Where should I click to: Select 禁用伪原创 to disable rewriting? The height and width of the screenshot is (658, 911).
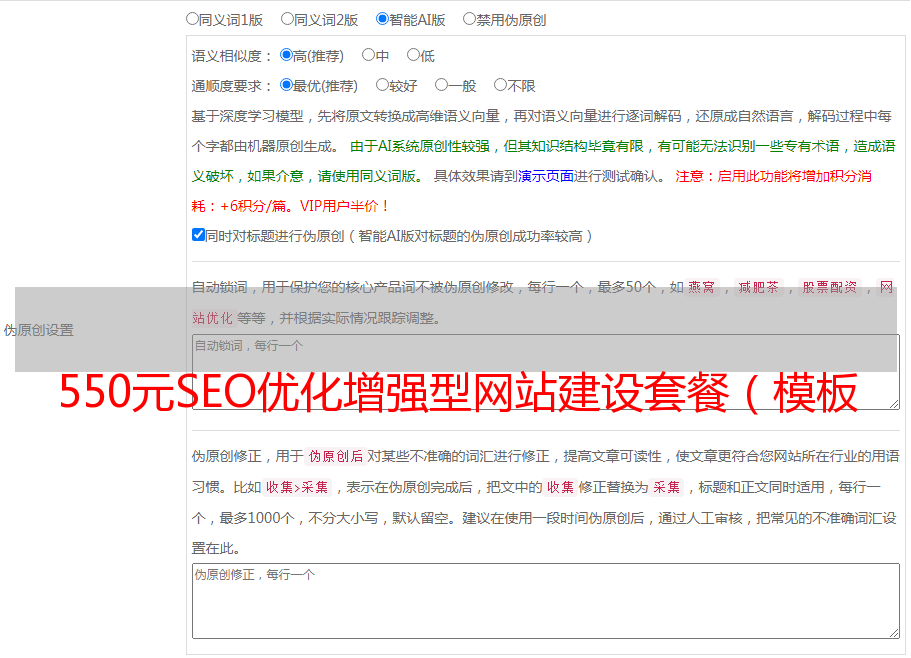click(470, 19)
